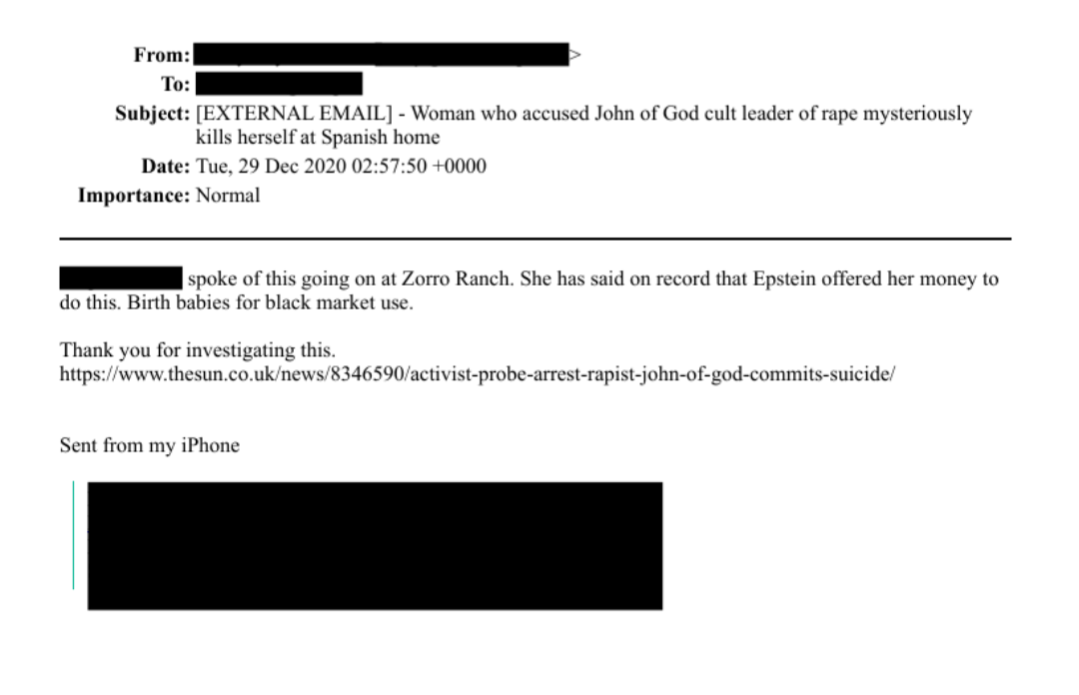Click the "Importance:" header label
This screenshot has width=1079, height=695.
coord(134,195)
